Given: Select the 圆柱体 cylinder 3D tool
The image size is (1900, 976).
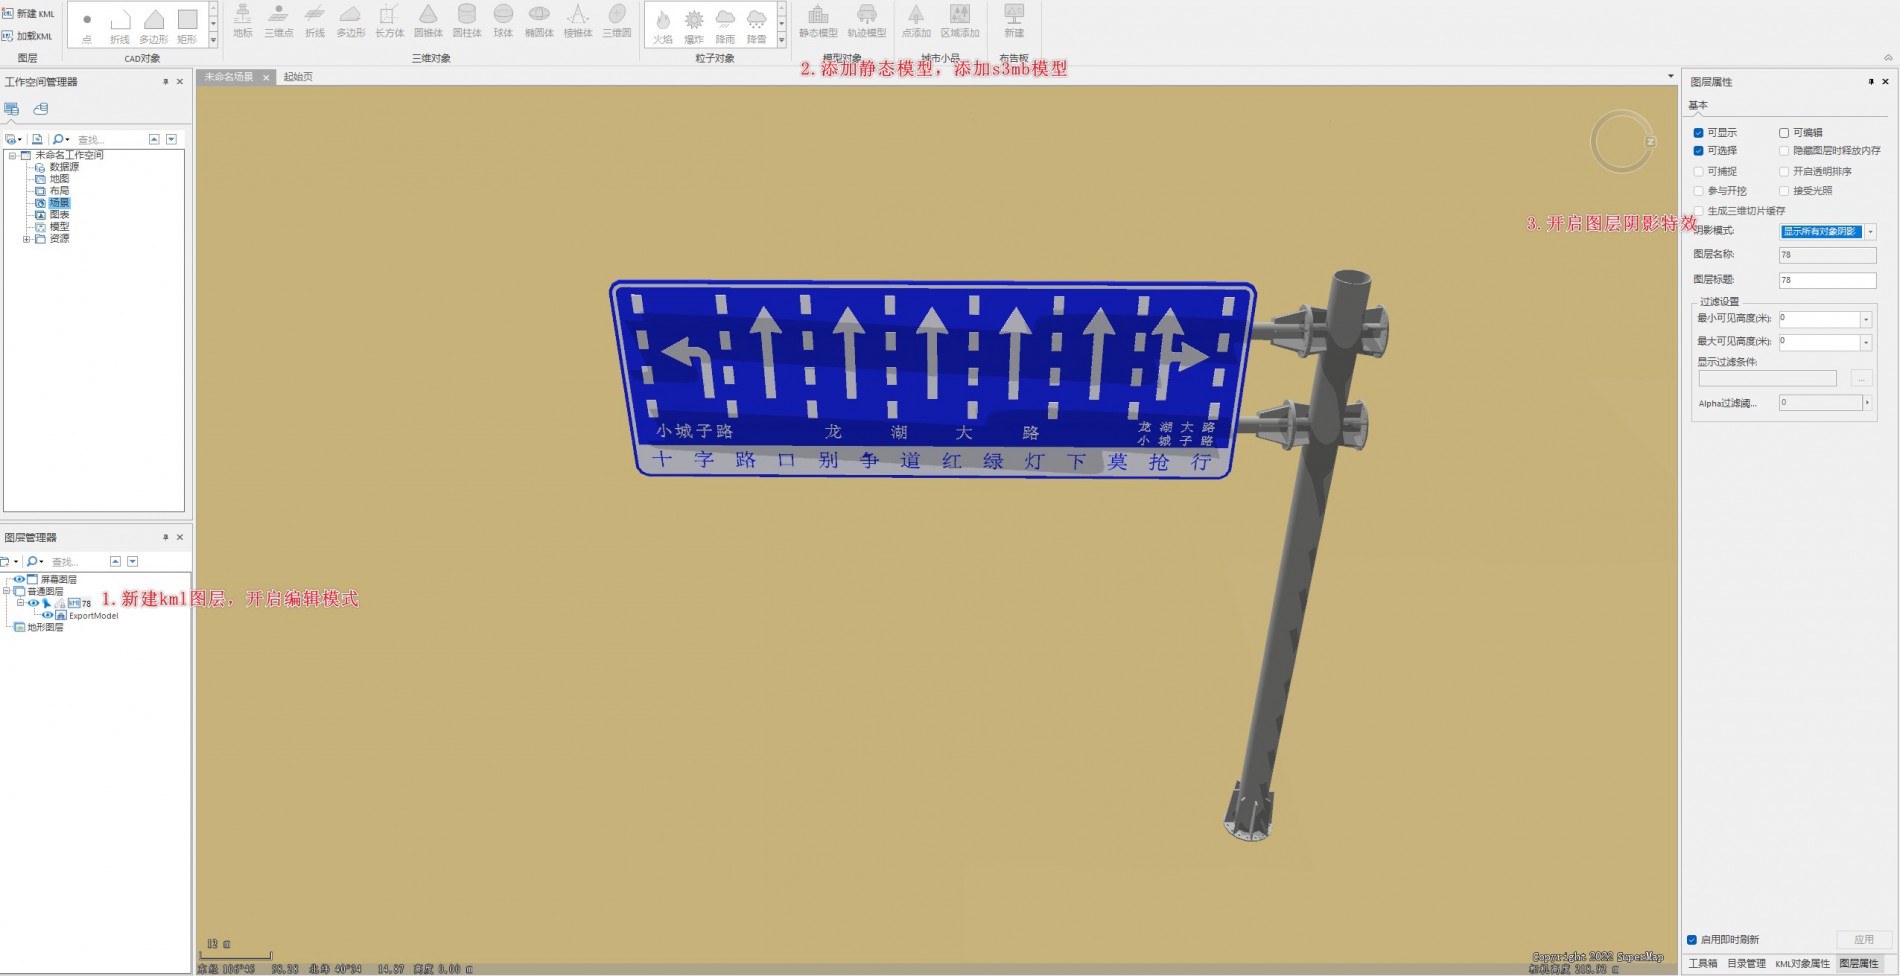Looking at the screenshot, I should click(466, 21).
